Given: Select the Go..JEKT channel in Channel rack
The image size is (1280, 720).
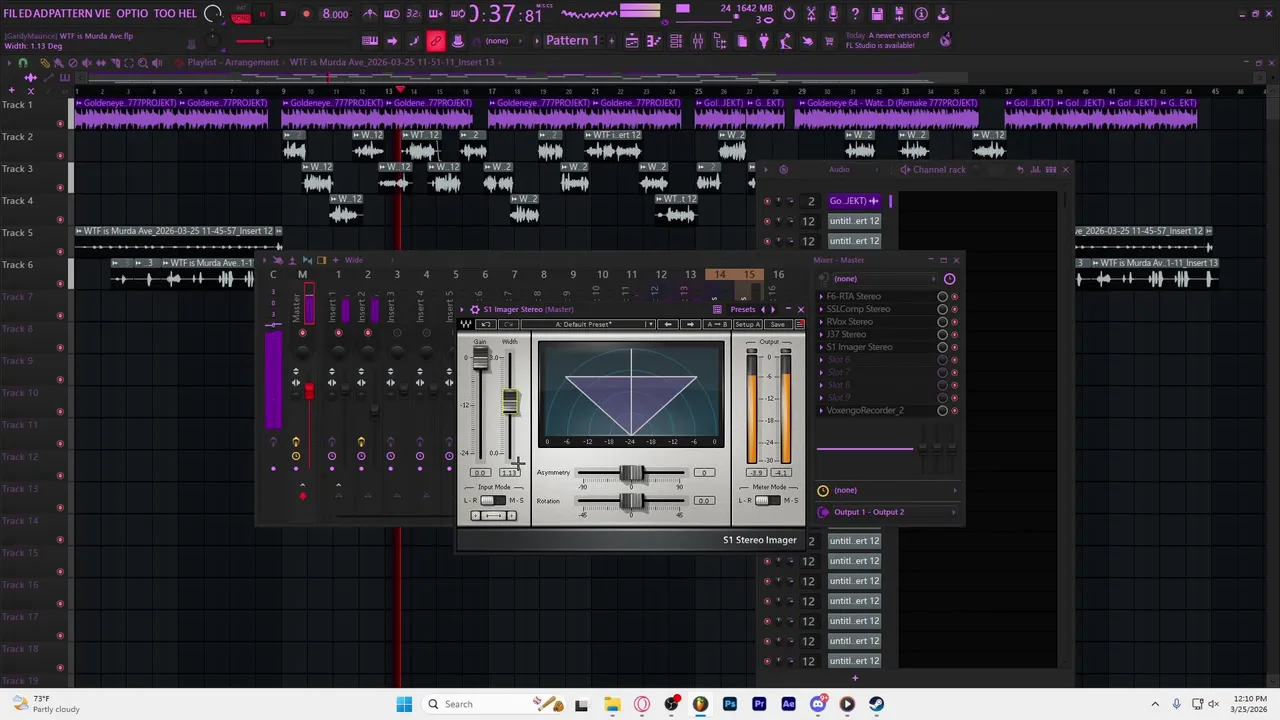Looking at the screenshot, I should tap(854, 201).
